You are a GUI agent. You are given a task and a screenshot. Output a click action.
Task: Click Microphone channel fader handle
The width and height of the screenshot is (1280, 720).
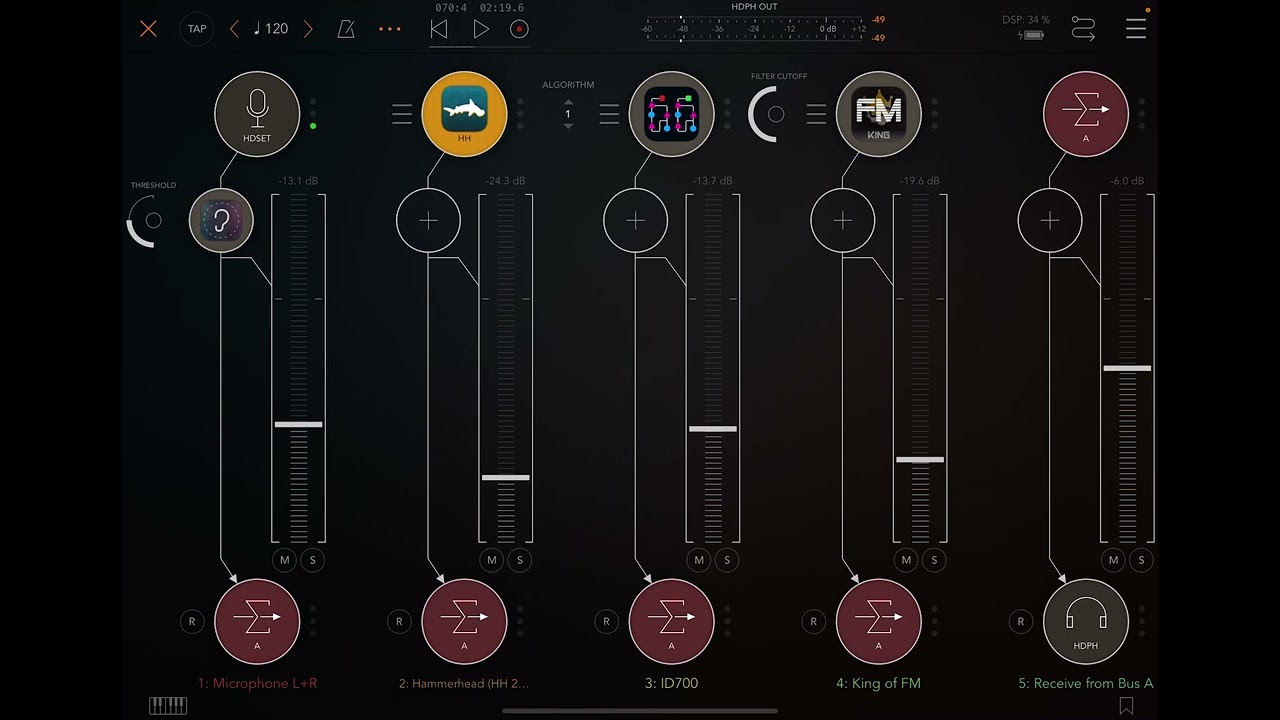click(x=298, y=424)
